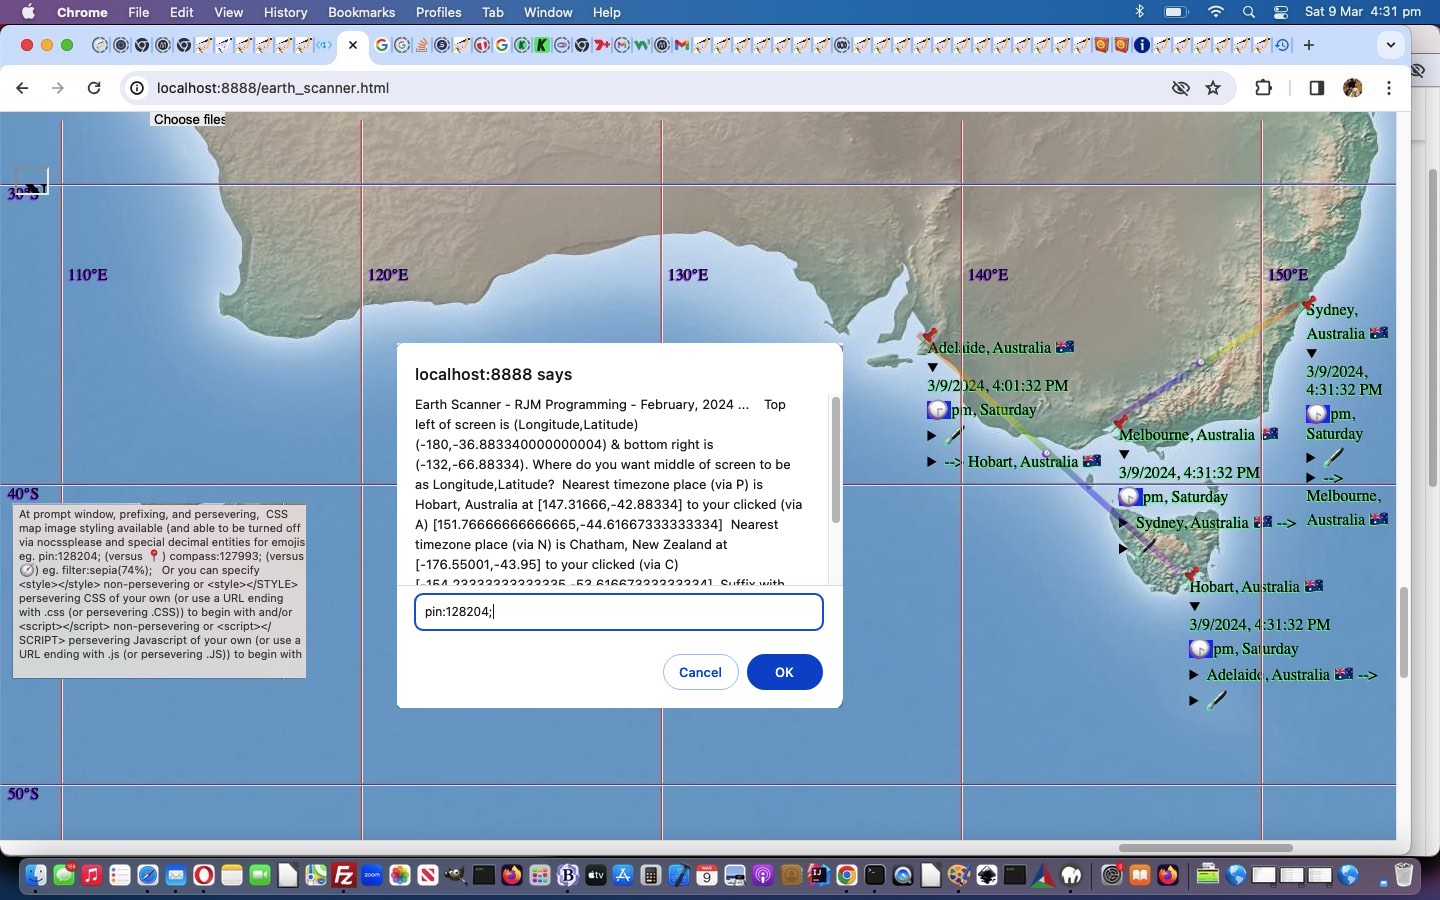This screenshot has height=900, width=1440.
Task: Expand the '--> Hobart, Australia' triangle under Adelaide
Action: [932, 462]
